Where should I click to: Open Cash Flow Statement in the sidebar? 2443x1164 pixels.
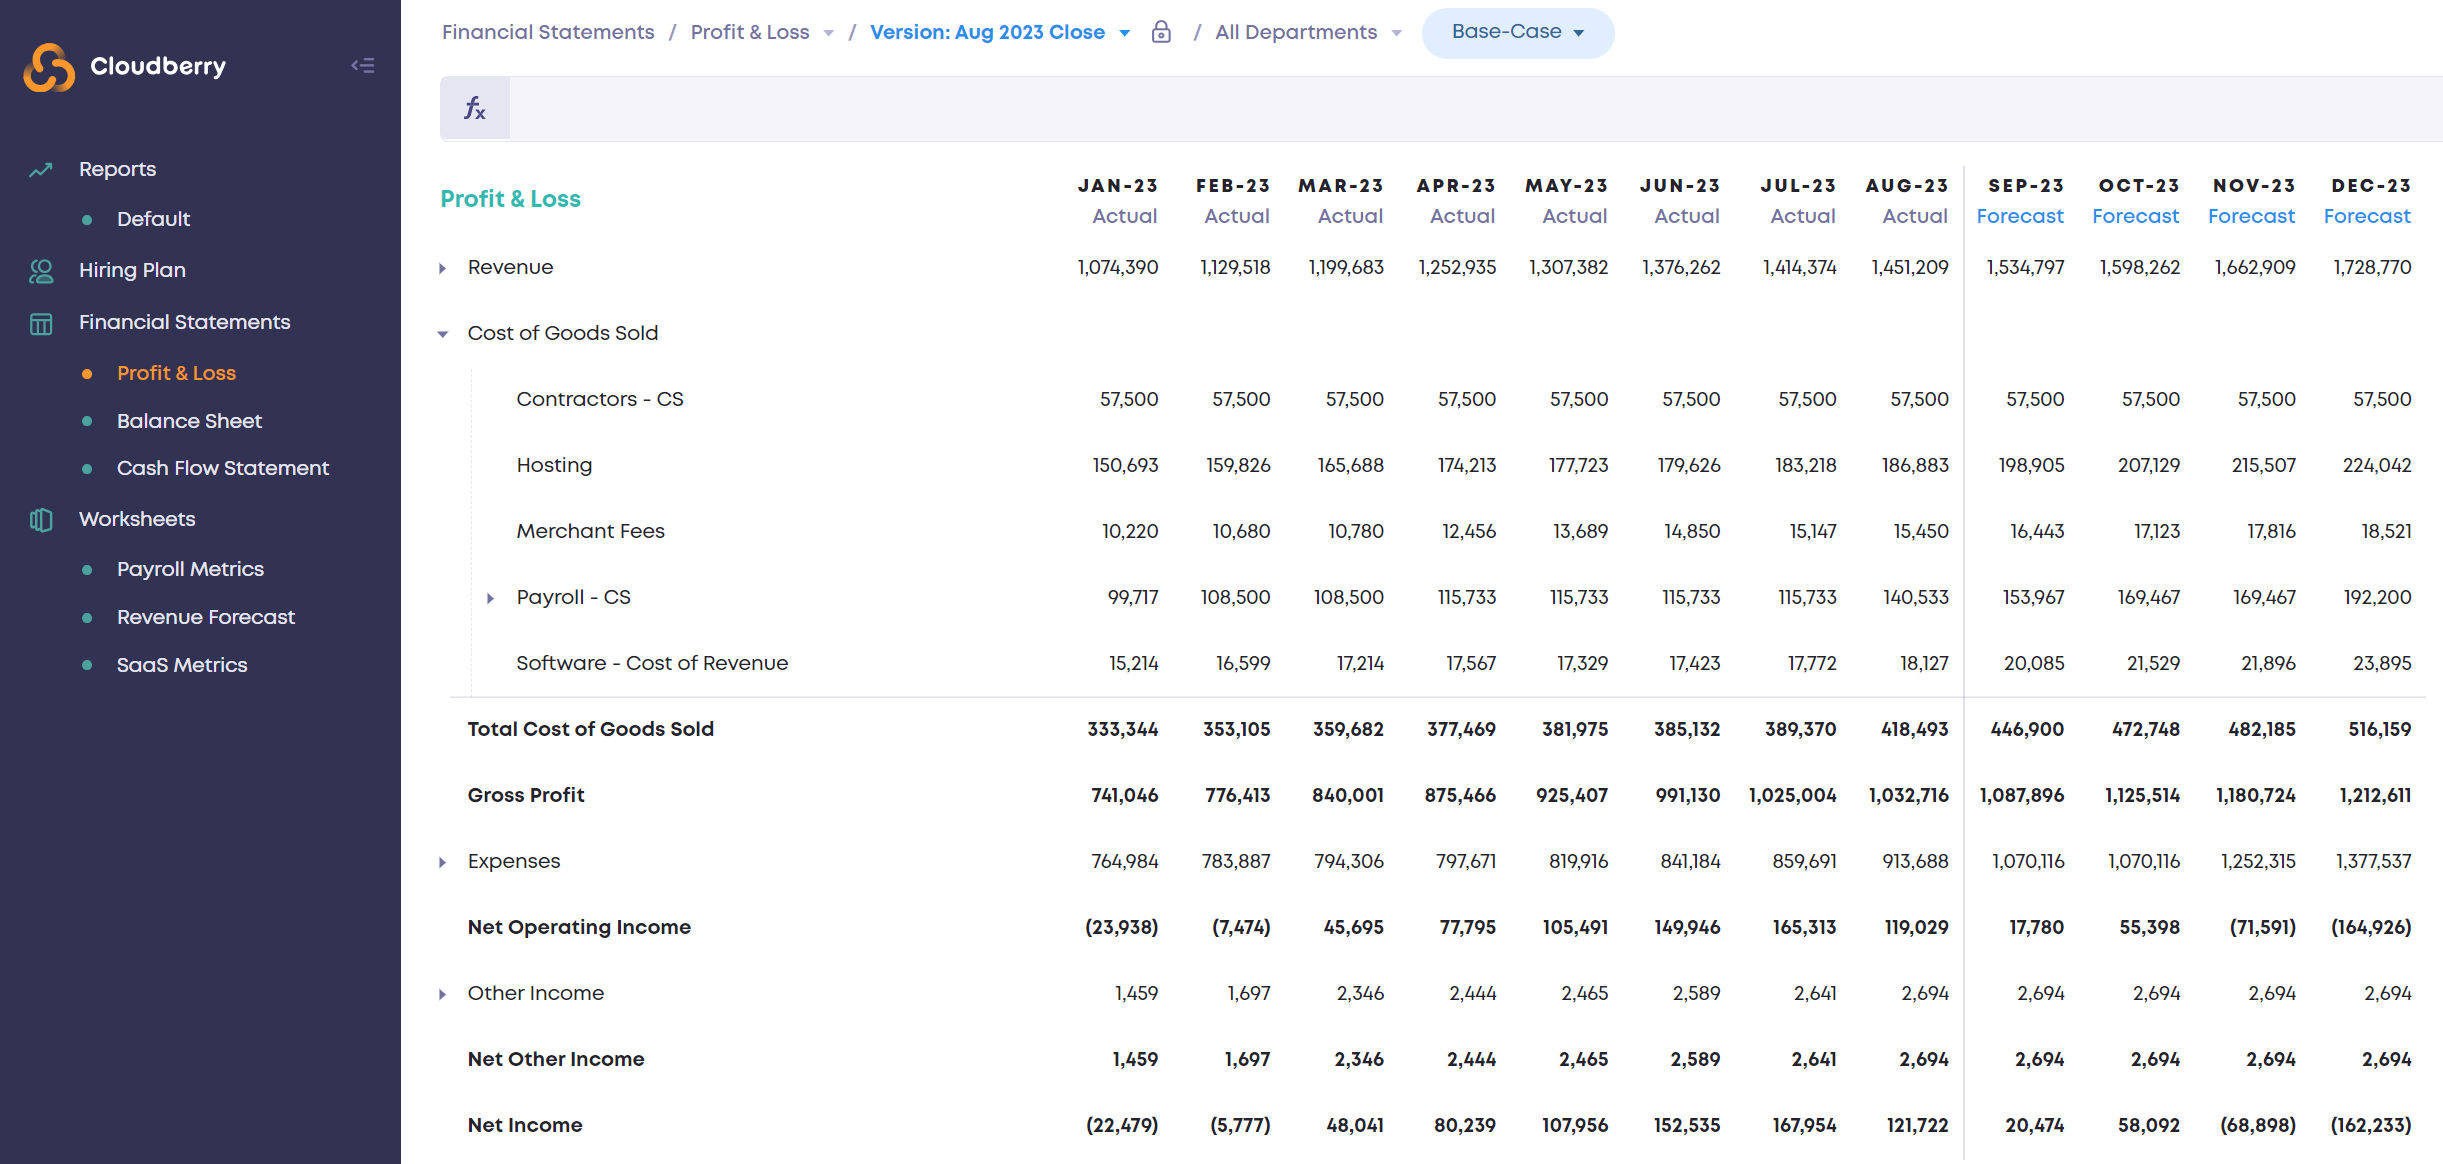pos(222,468)
